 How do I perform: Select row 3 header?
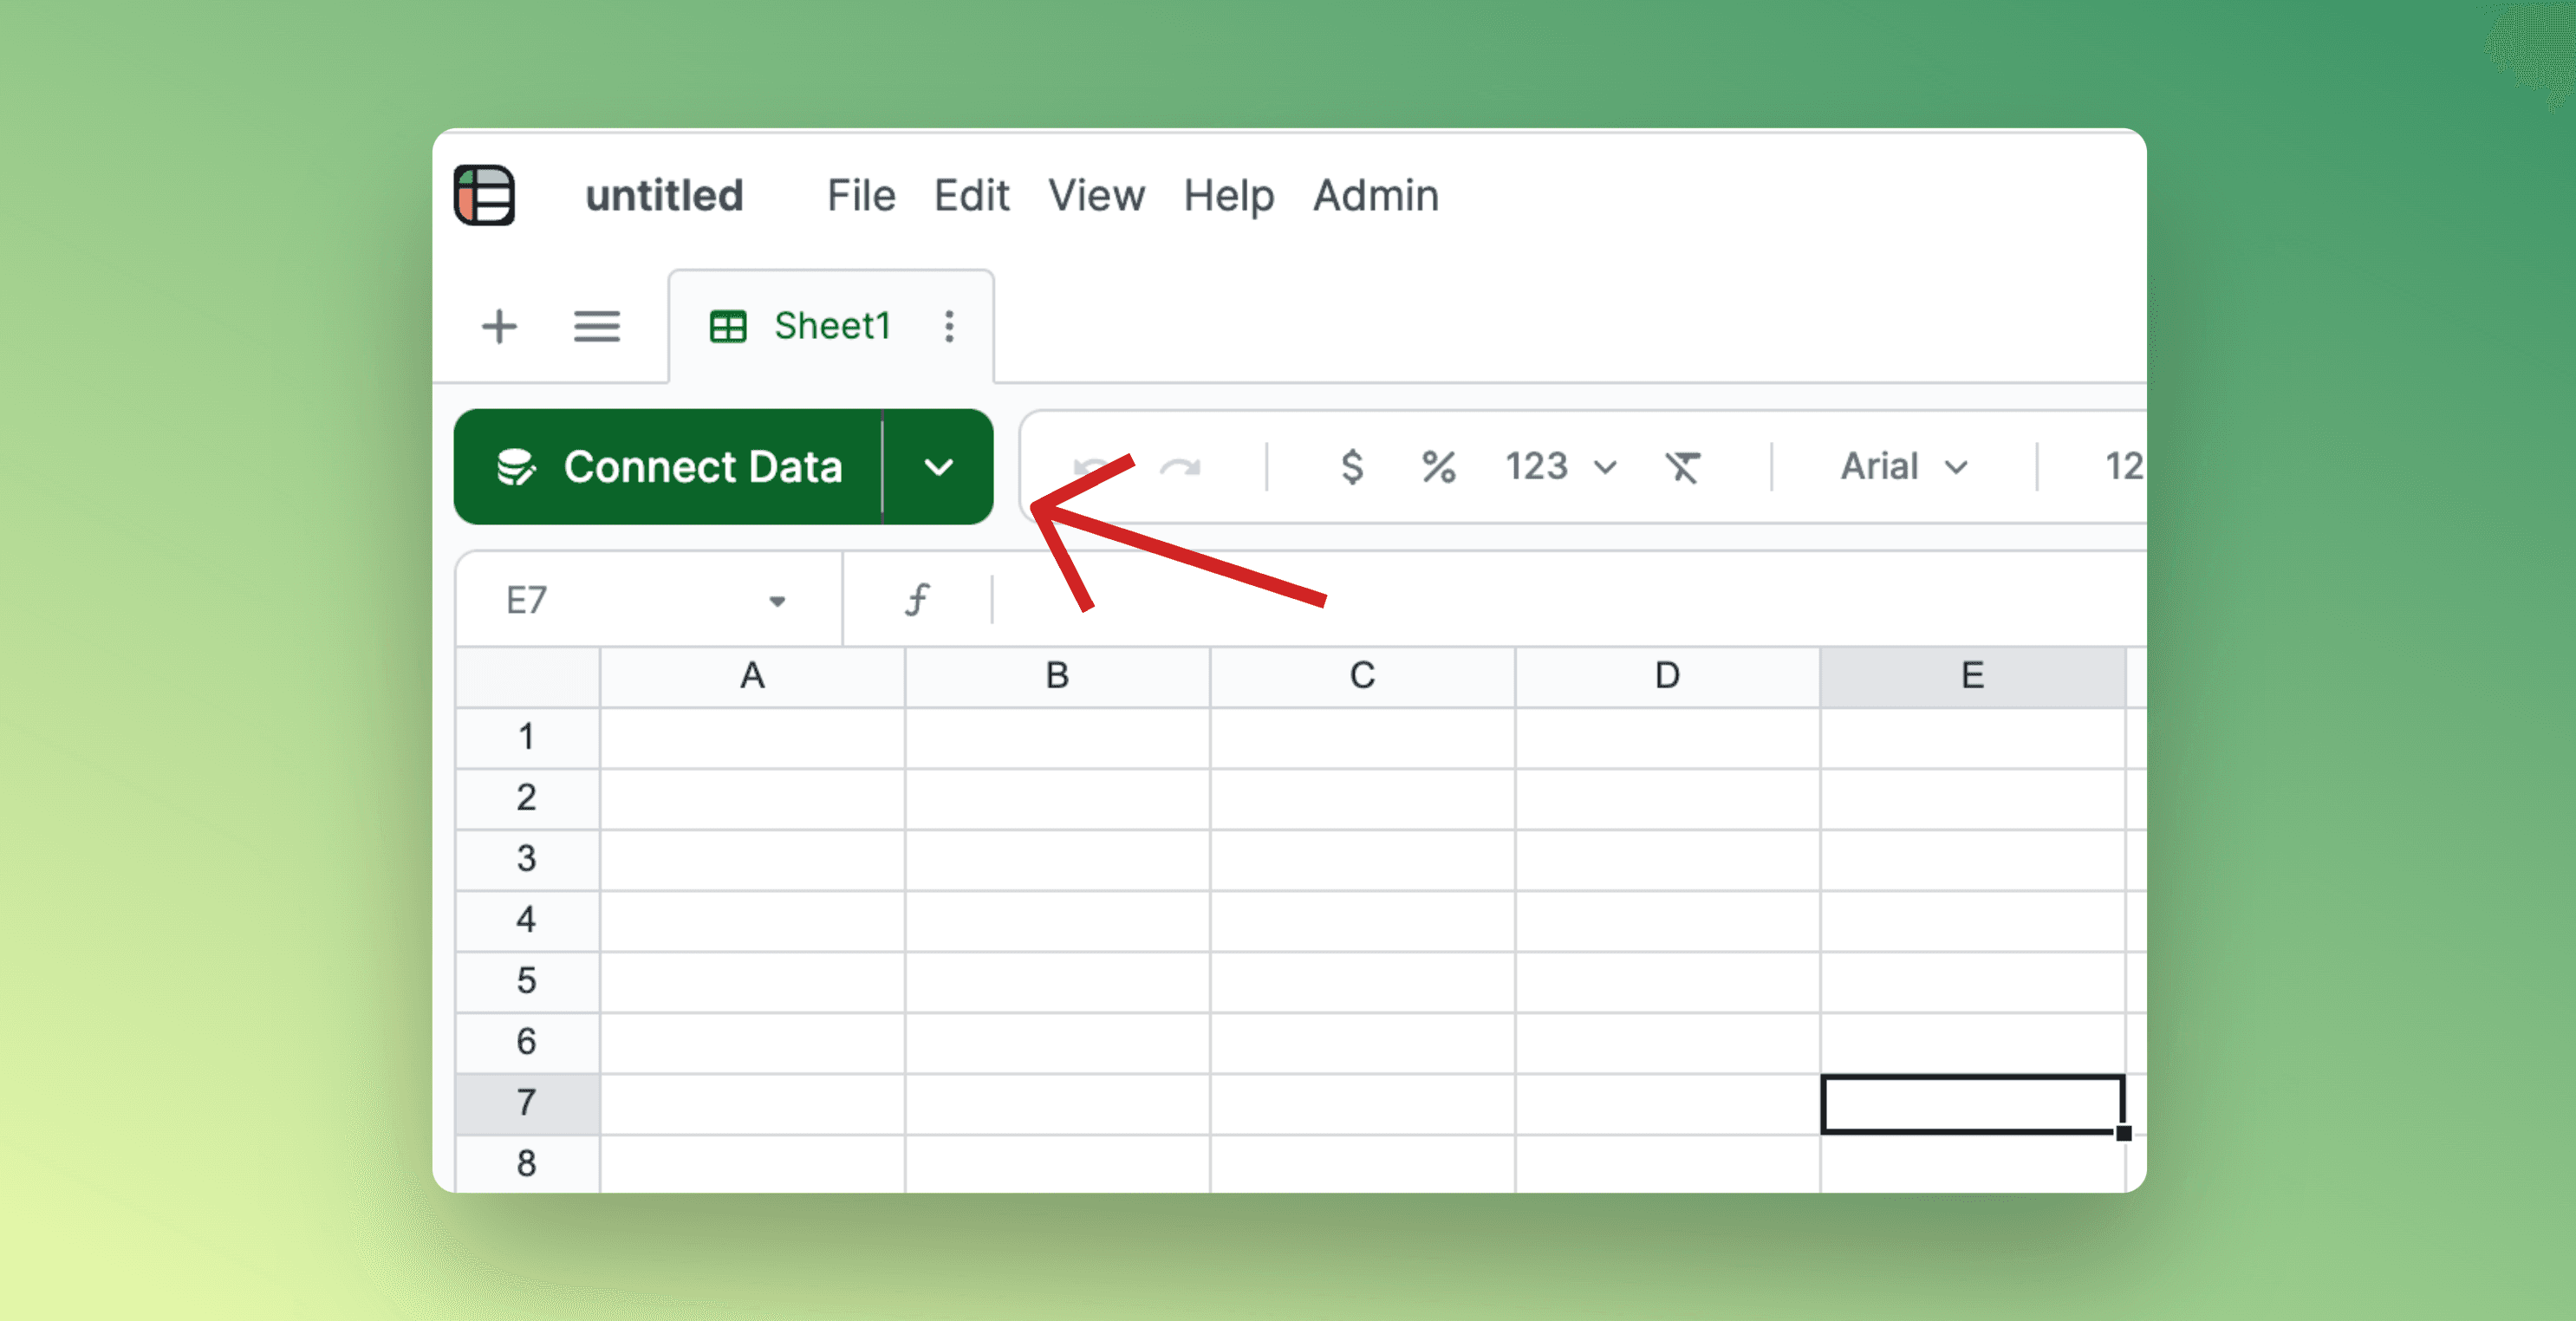pyautogui.click(x=527, y=859)
